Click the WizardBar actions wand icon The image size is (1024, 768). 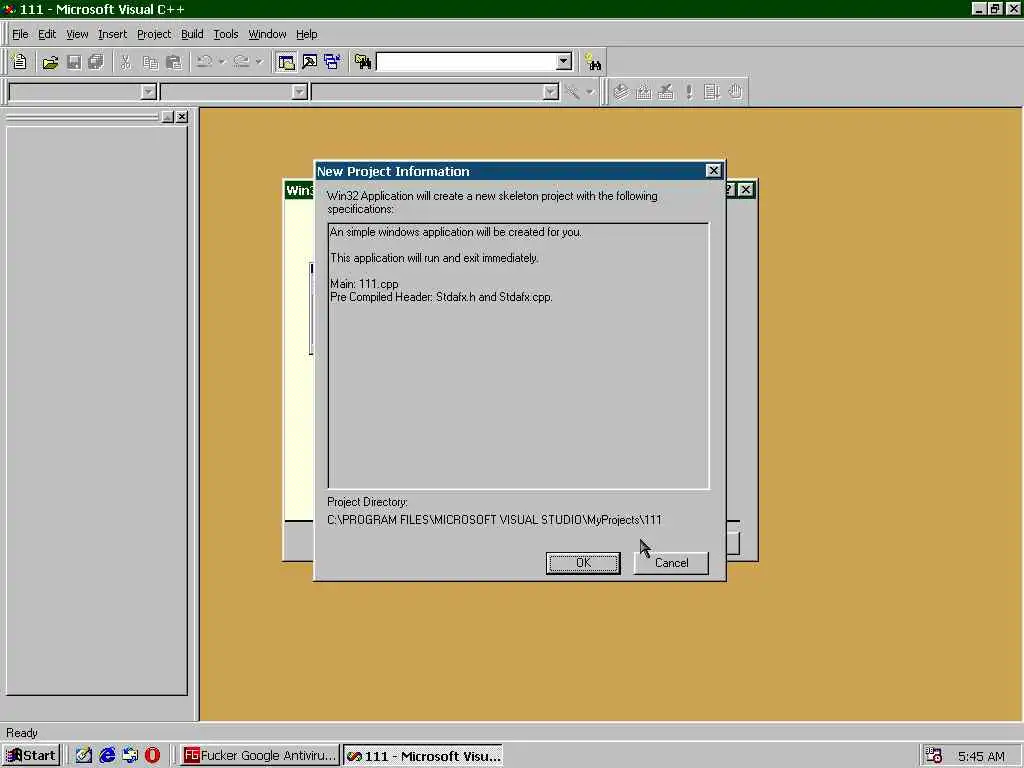[573, 92]
